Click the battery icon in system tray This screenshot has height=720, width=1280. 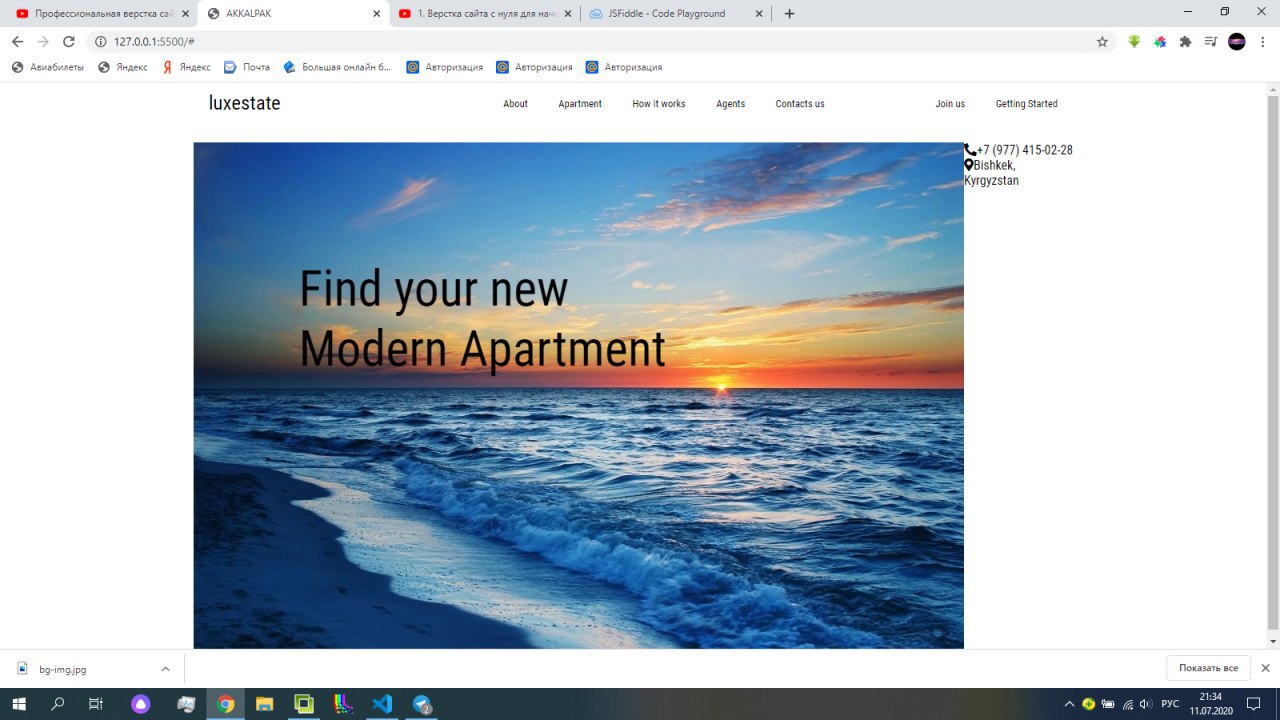click(1108, 704)
